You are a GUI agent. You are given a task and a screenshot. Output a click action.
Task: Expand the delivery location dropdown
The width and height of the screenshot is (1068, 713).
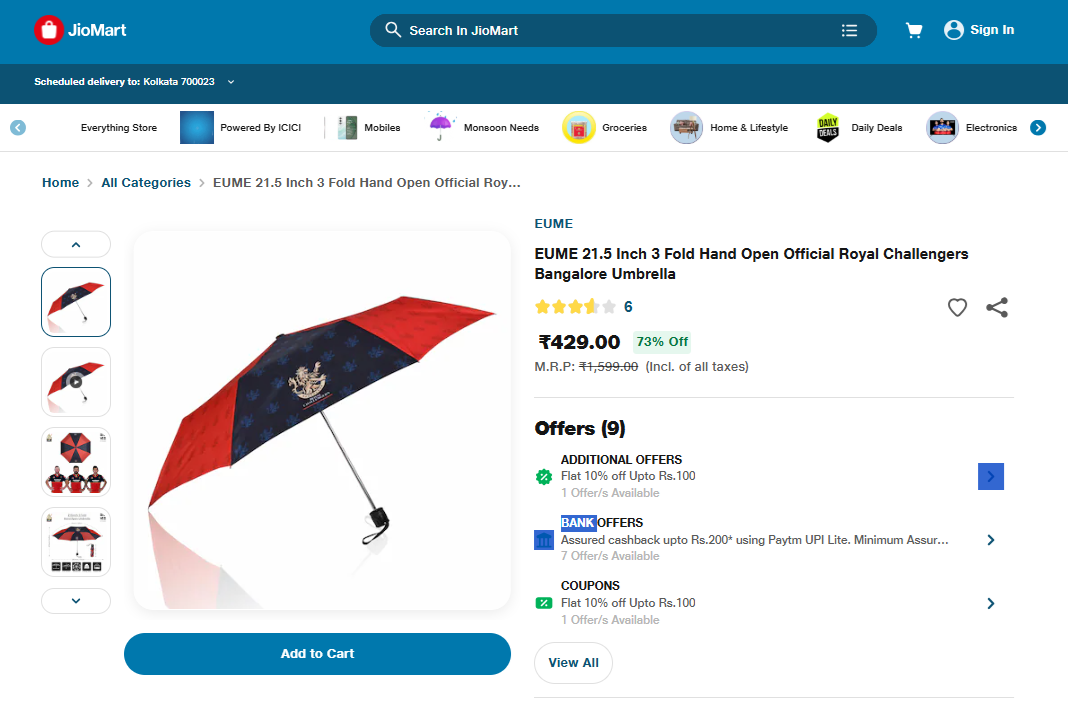tap(231, 82)
